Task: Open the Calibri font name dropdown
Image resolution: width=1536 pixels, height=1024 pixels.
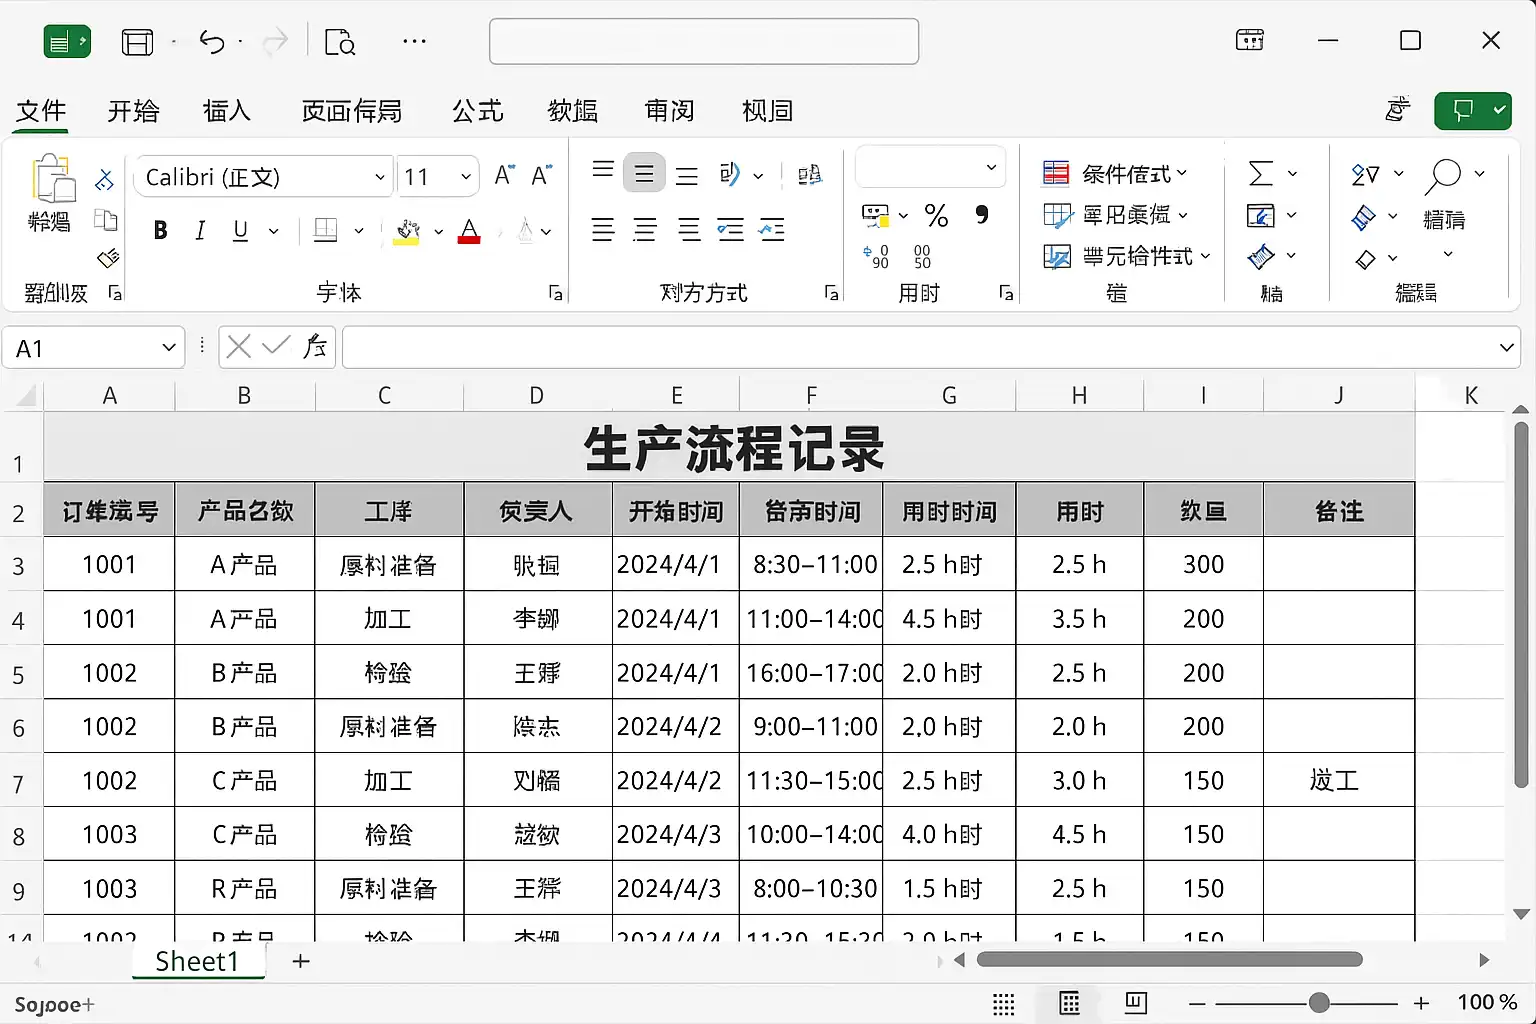Action: [x=379, y=177]
